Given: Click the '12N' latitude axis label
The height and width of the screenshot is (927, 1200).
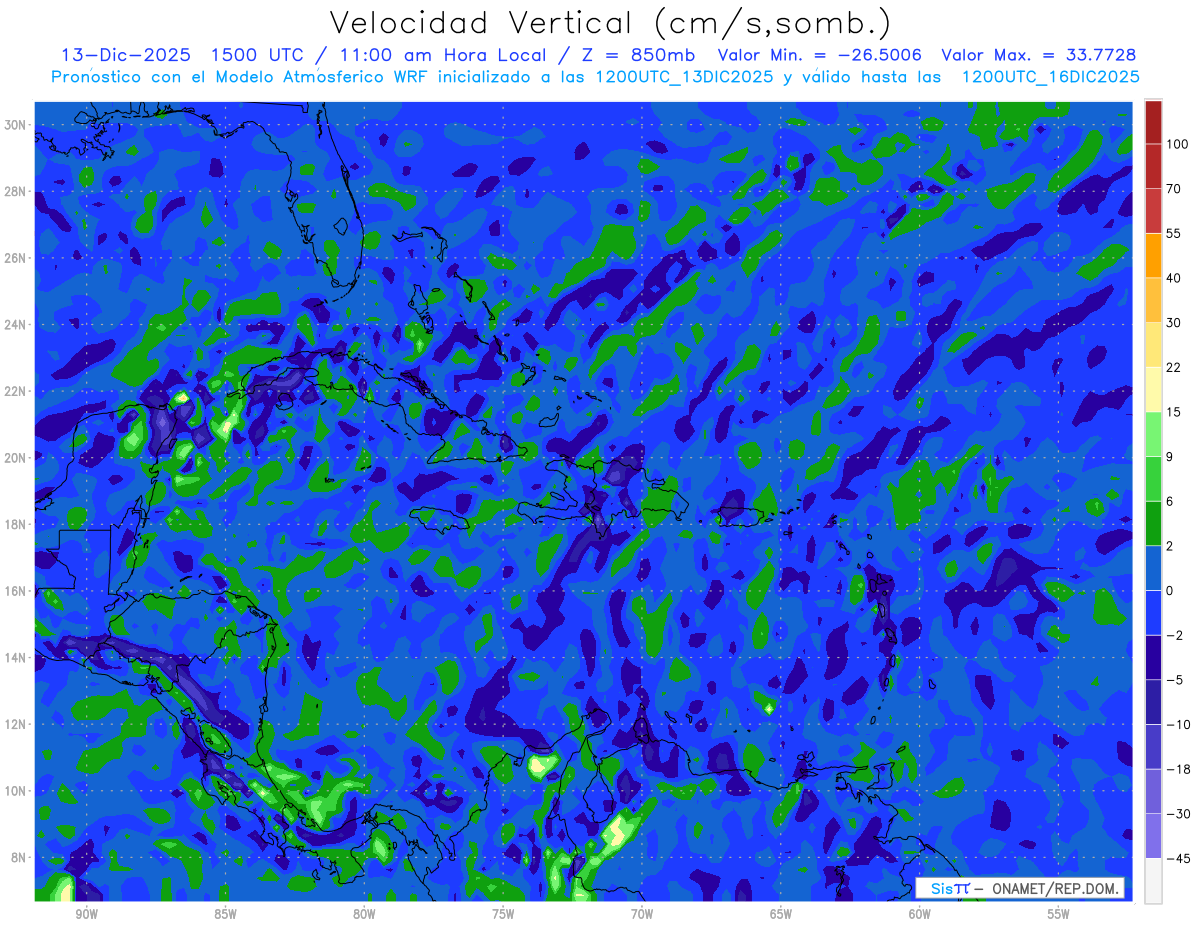Looking at the screenshot, I should (16, 724).
